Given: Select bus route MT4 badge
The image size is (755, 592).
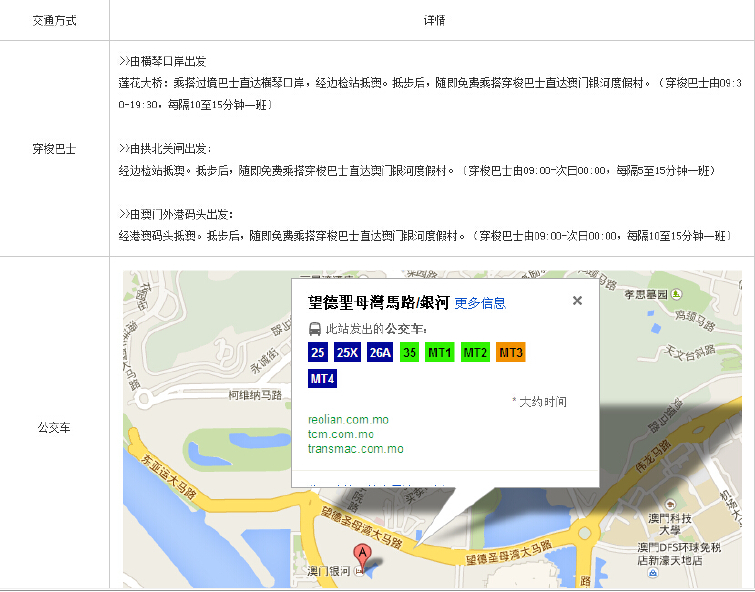Looking at the screenshot, I should [x=322, y=378].
